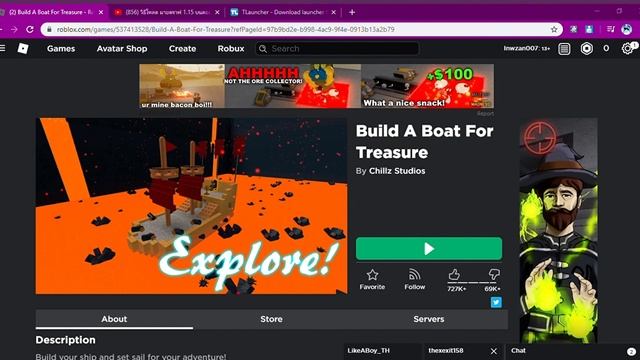Favorite the game with star icon
The height and width of the screenshot is (360, 640).
pos(372,280)
